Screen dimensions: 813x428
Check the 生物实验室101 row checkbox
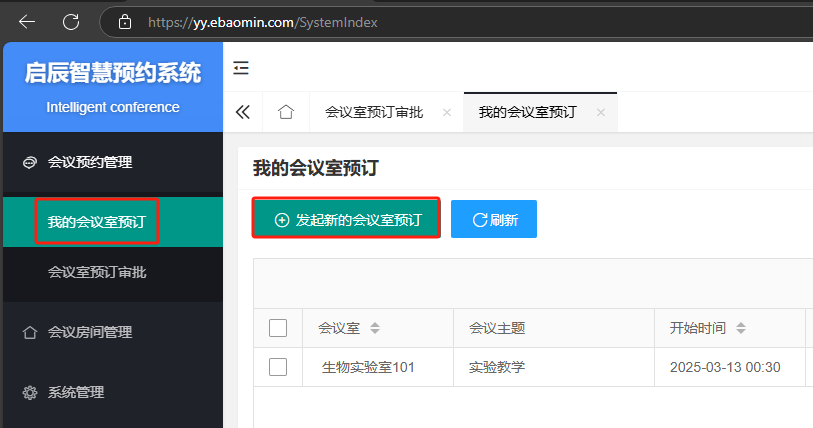pos(278,367)
